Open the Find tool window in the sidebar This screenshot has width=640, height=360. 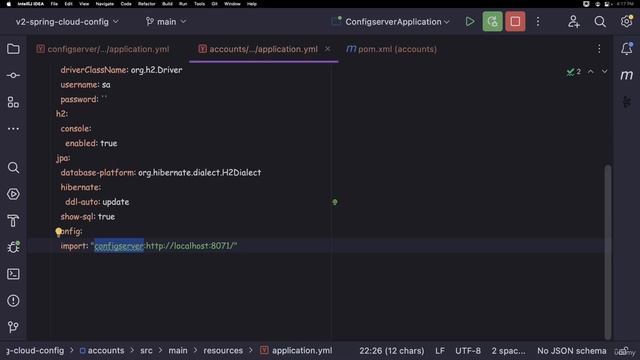tap(13, 167)
